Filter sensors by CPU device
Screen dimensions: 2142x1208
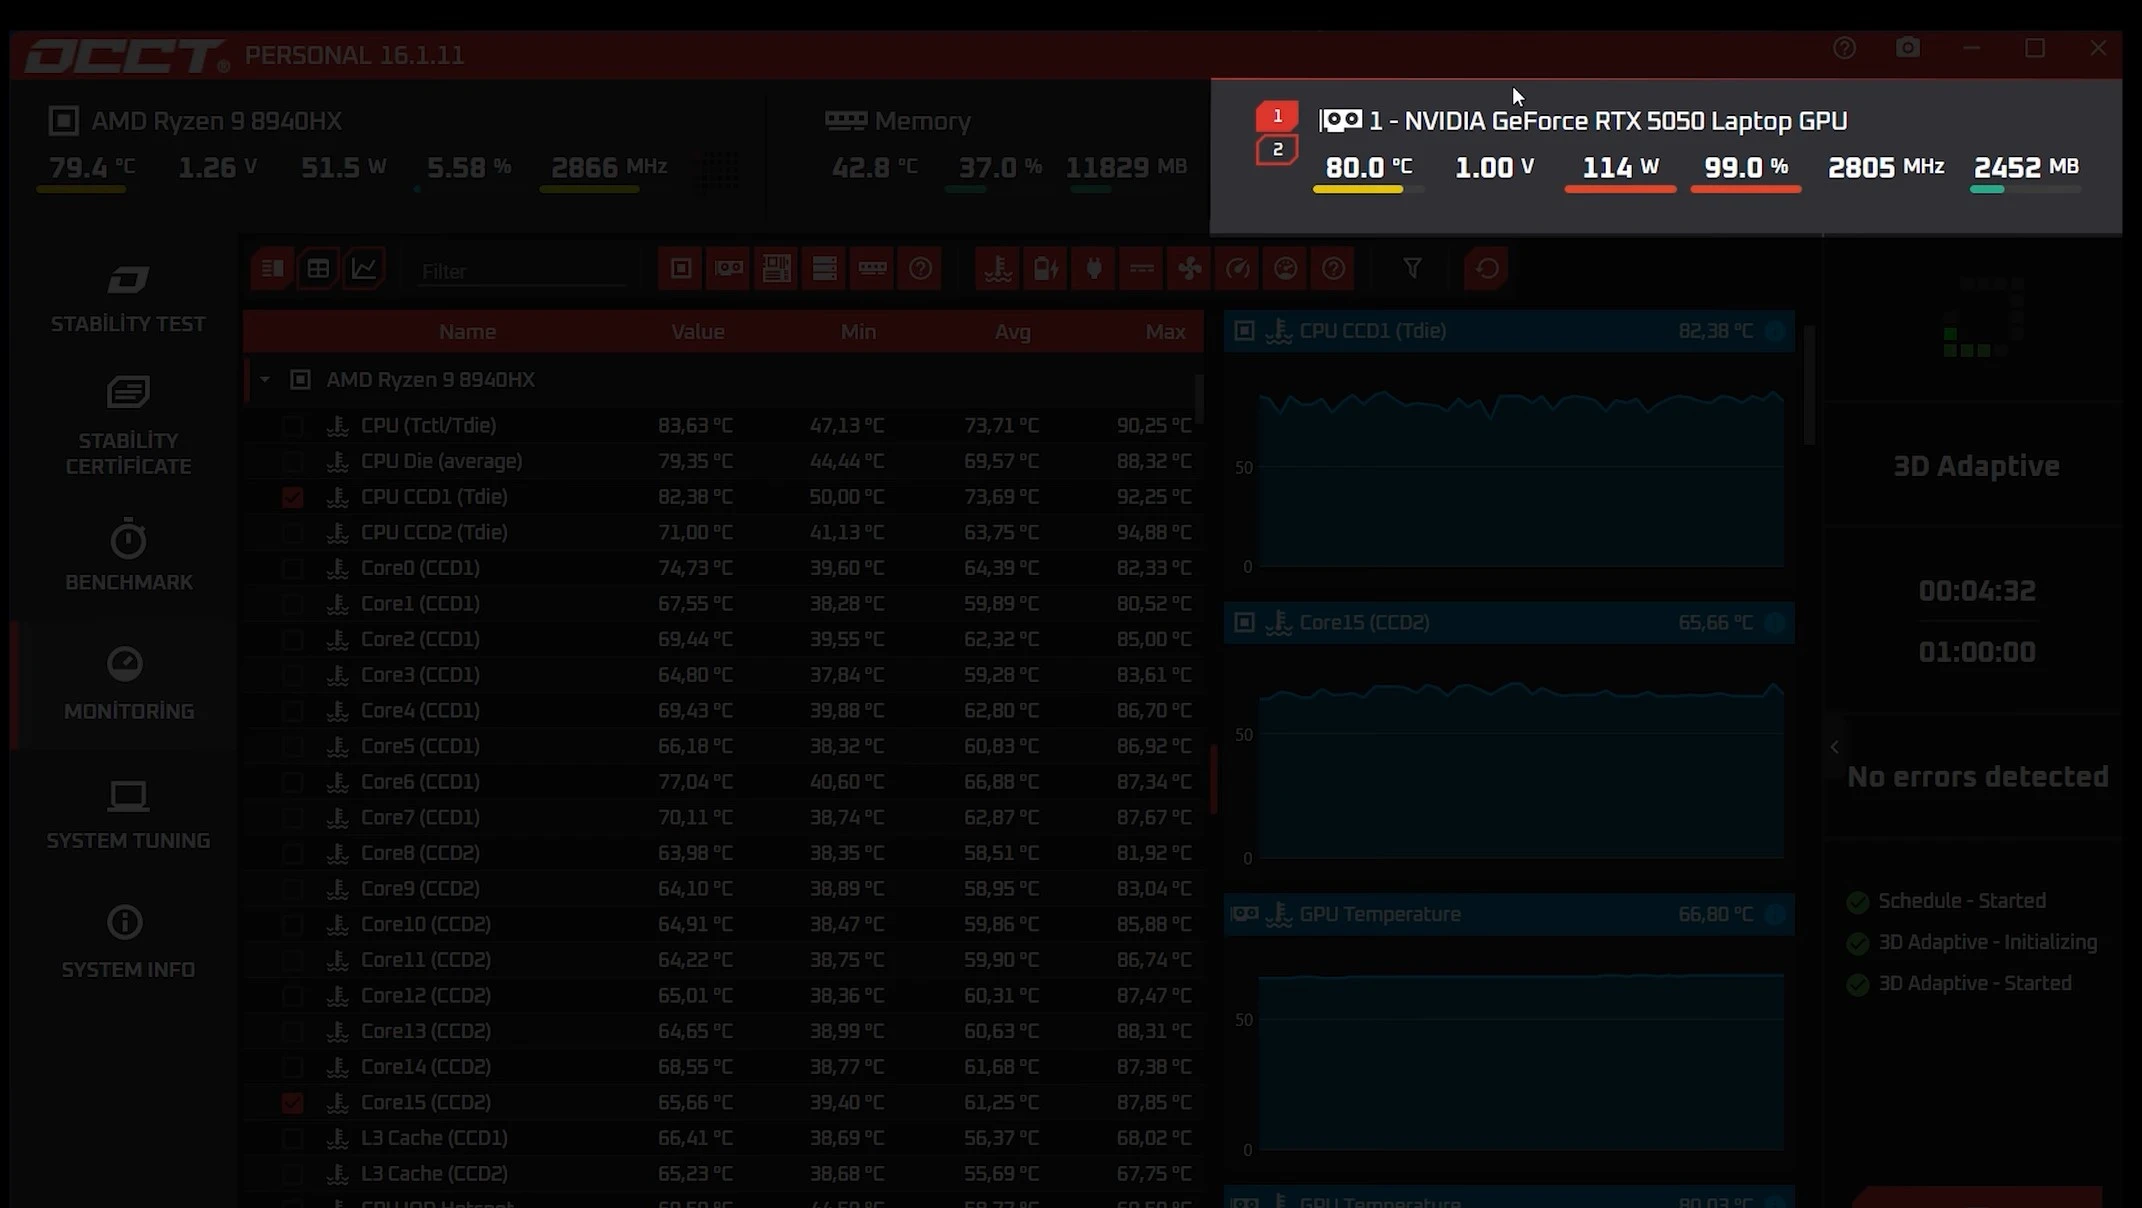pos(681,268)
